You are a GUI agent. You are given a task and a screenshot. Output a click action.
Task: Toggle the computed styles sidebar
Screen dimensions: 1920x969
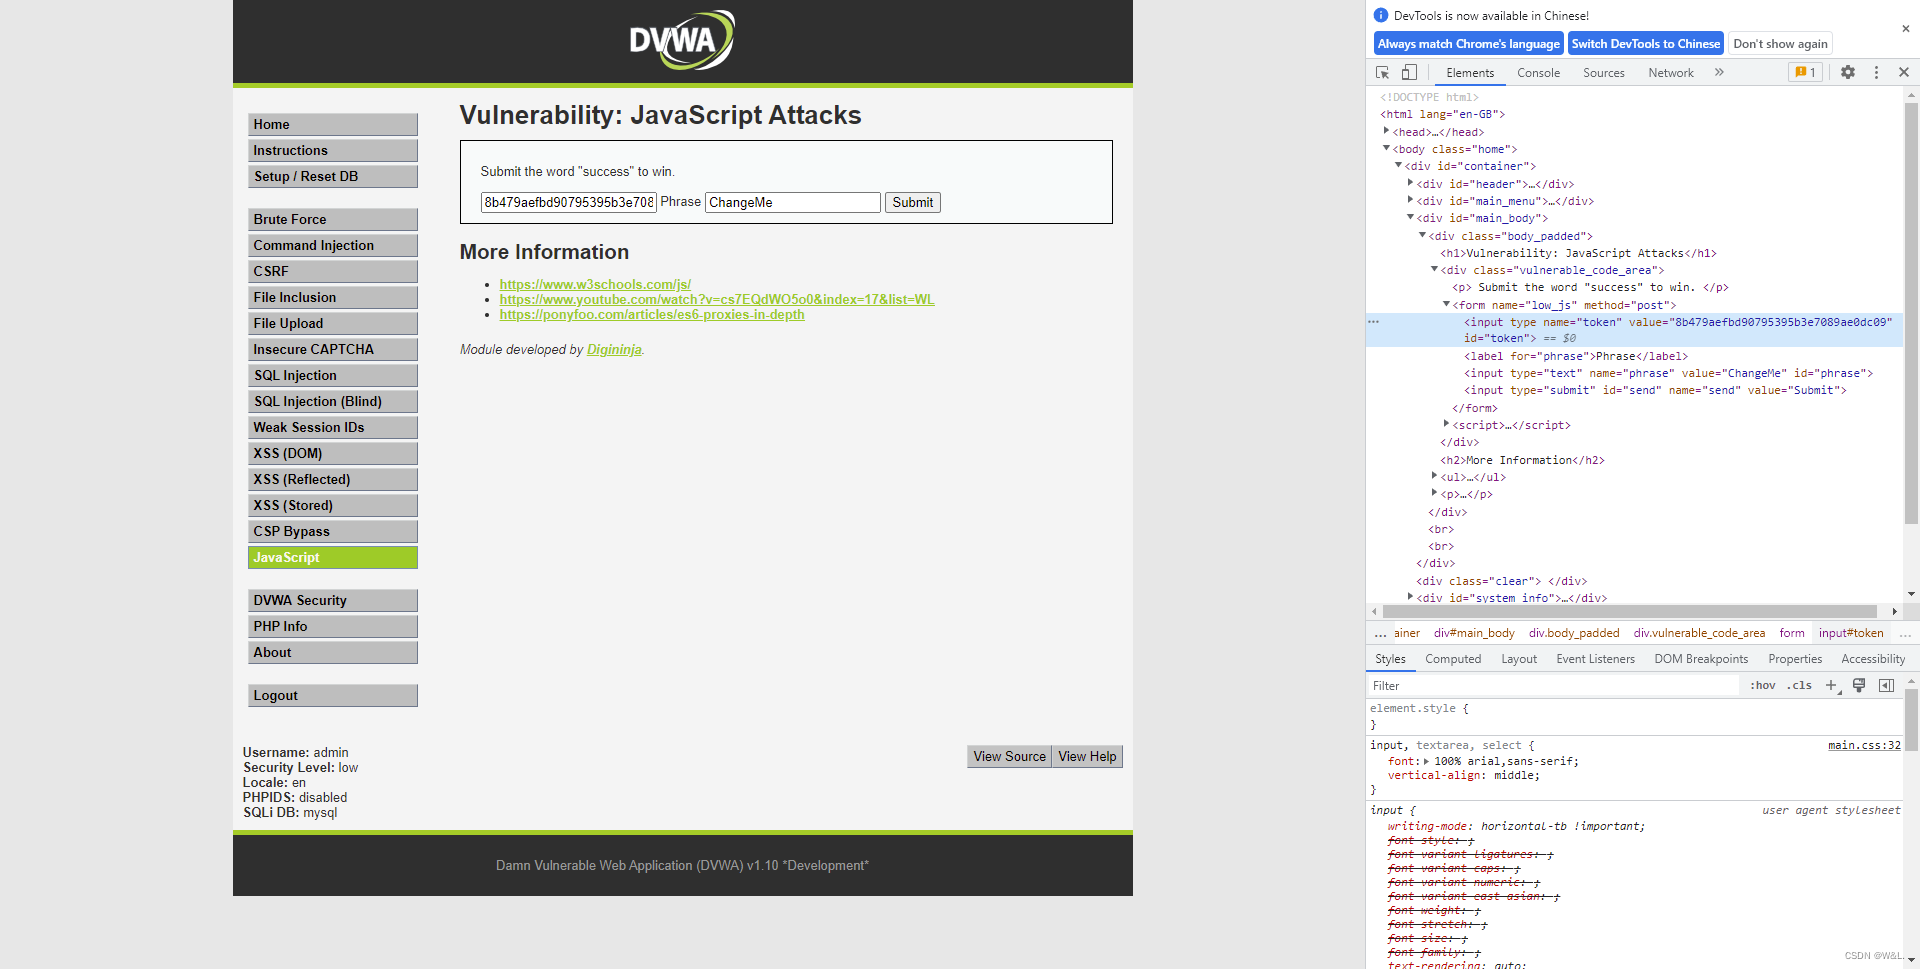[1886, 685]
